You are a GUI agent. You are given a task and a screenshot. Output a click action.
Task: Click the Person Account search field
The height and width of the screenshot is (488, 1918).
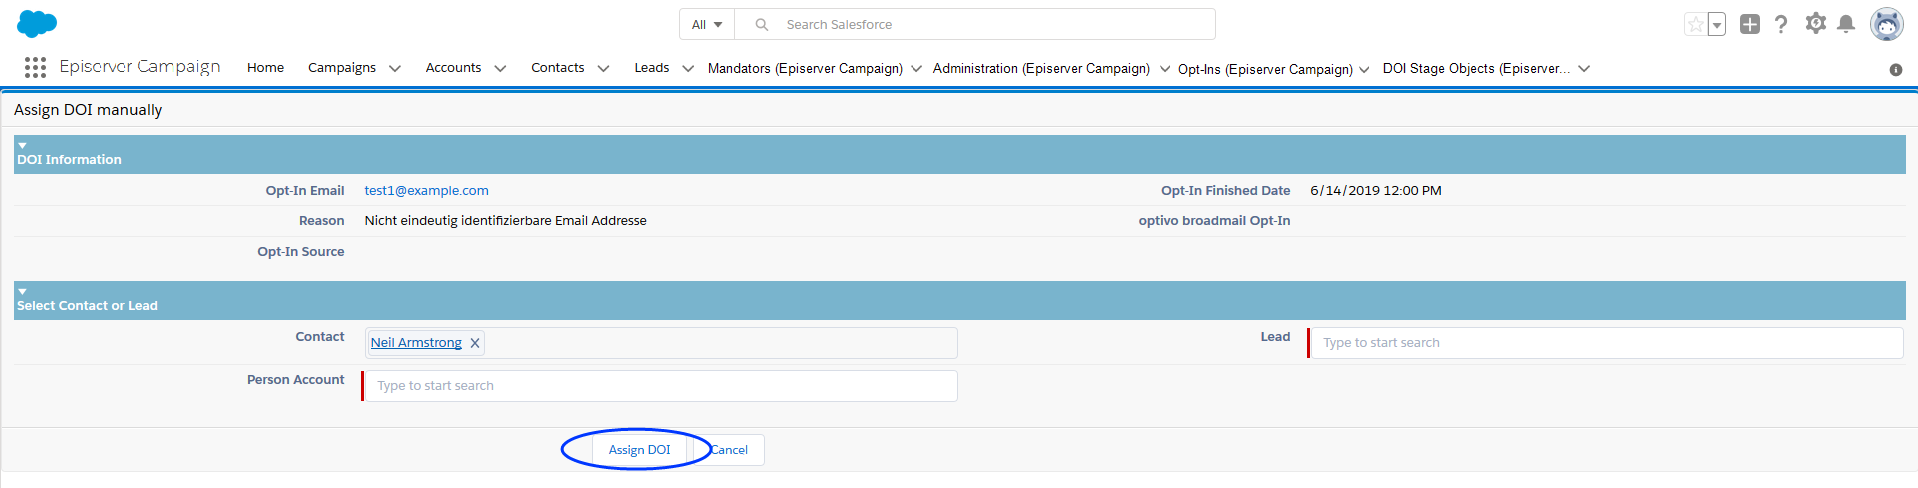coord(660,386)
